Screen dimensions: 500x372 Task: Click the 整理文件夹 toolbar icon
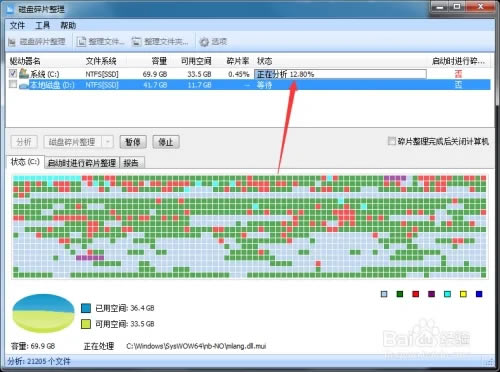tap(136, 42)
